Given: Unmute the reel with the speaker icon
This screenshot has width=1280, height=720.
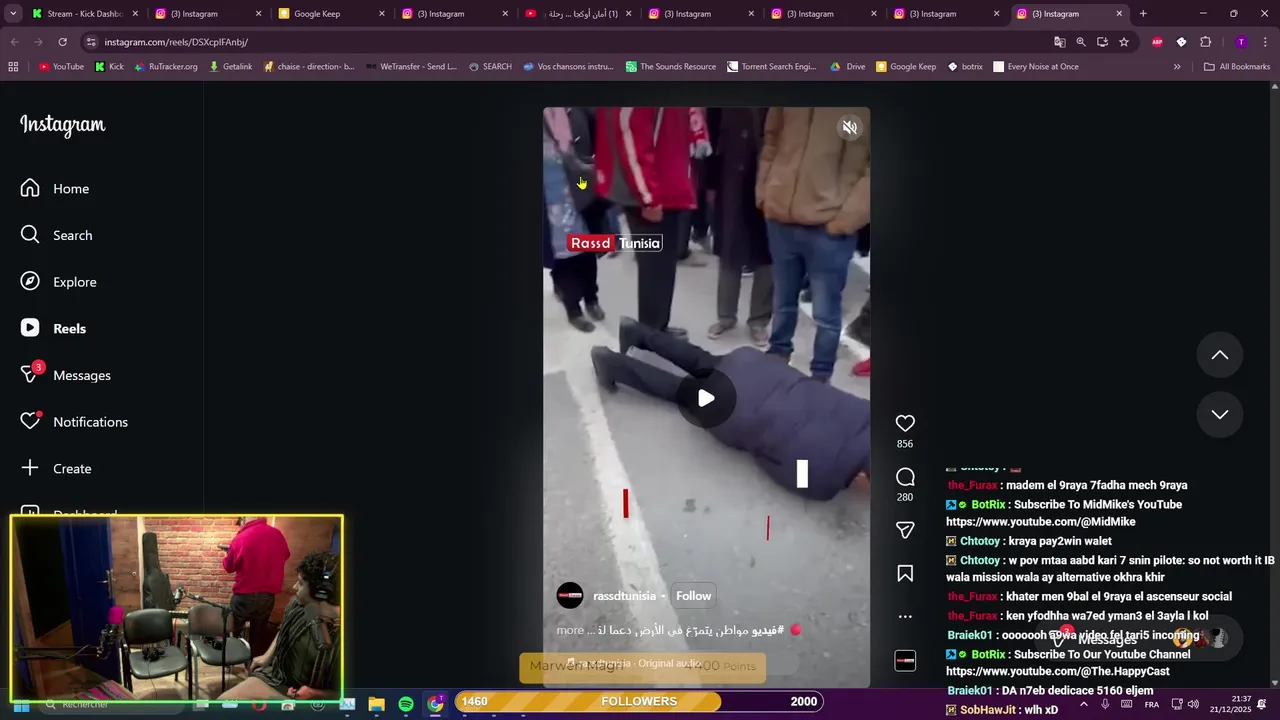Looking at the screenshot, I should coord(849,127).
